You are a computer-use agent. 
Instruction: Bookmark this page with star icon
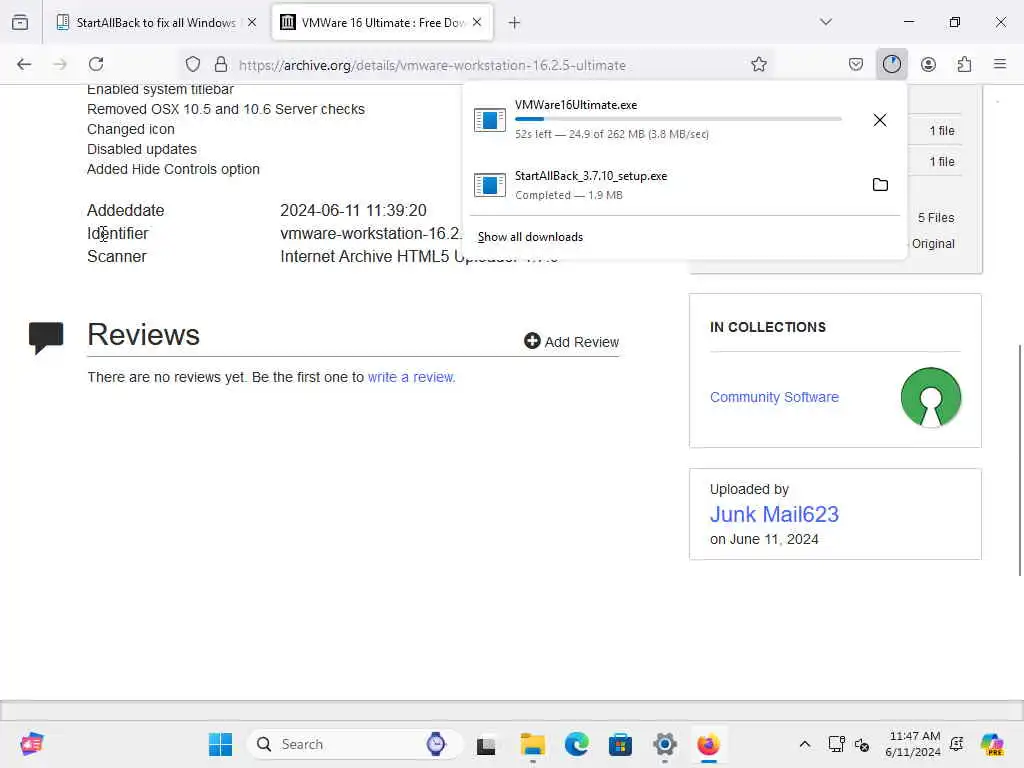point(759,64)
